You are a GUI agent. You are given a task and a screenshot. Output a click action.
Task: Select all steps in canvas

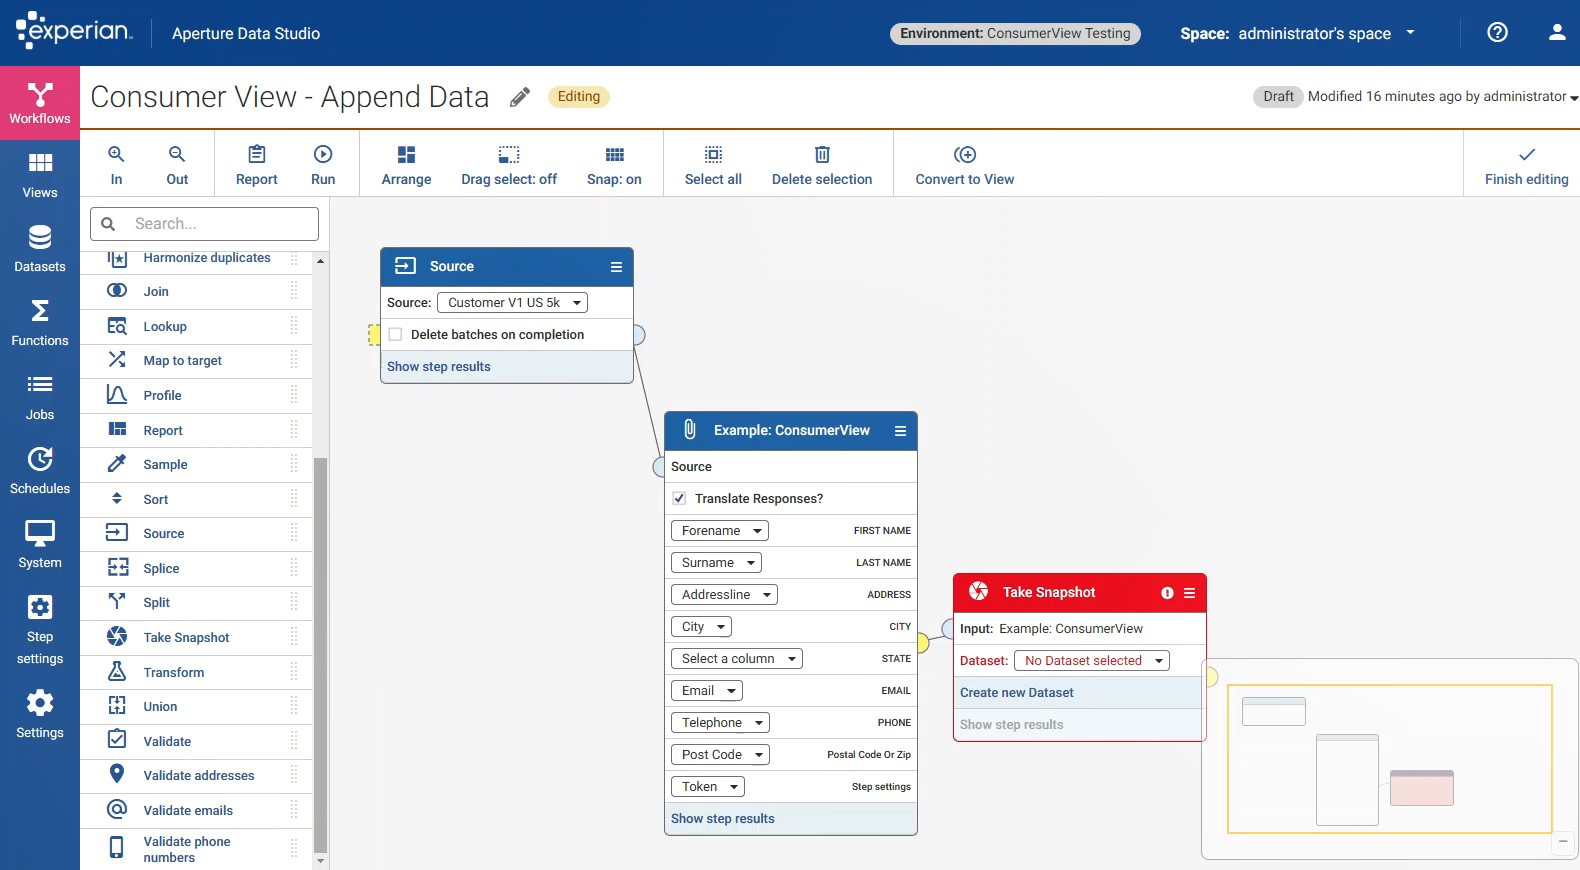(x=713, y=165)
